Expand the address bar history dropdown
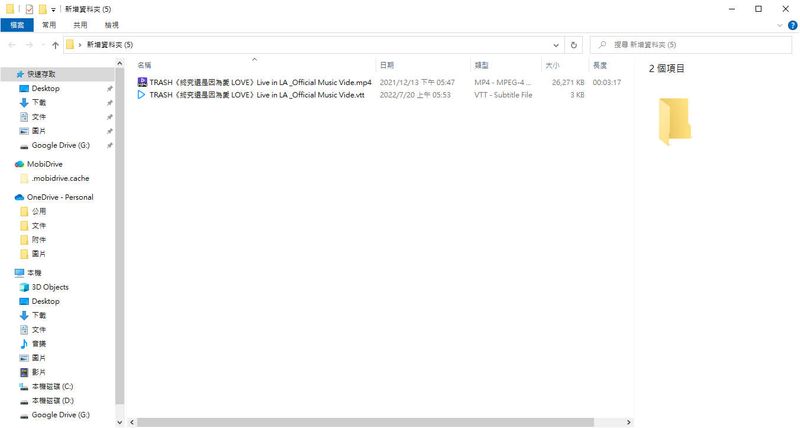 tap(556, 45)
